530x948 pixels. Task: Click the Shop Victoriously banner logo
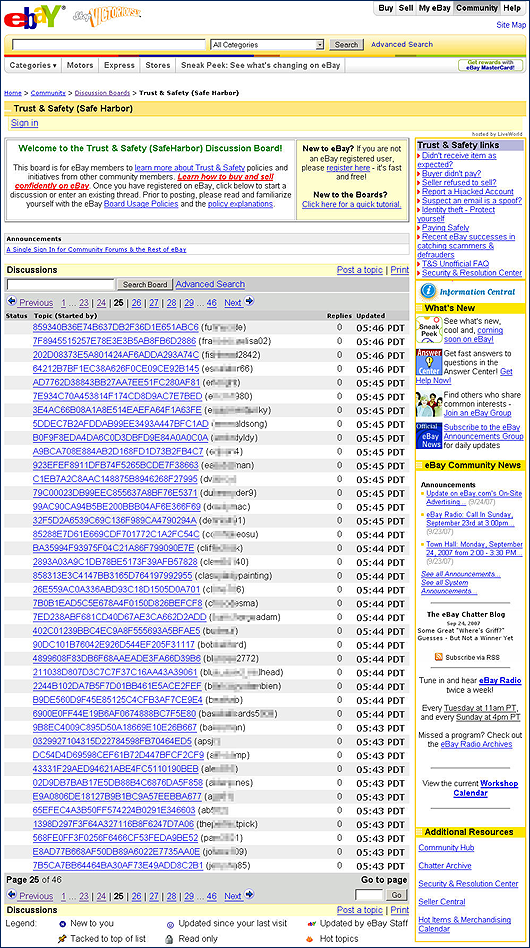[107, 18]
